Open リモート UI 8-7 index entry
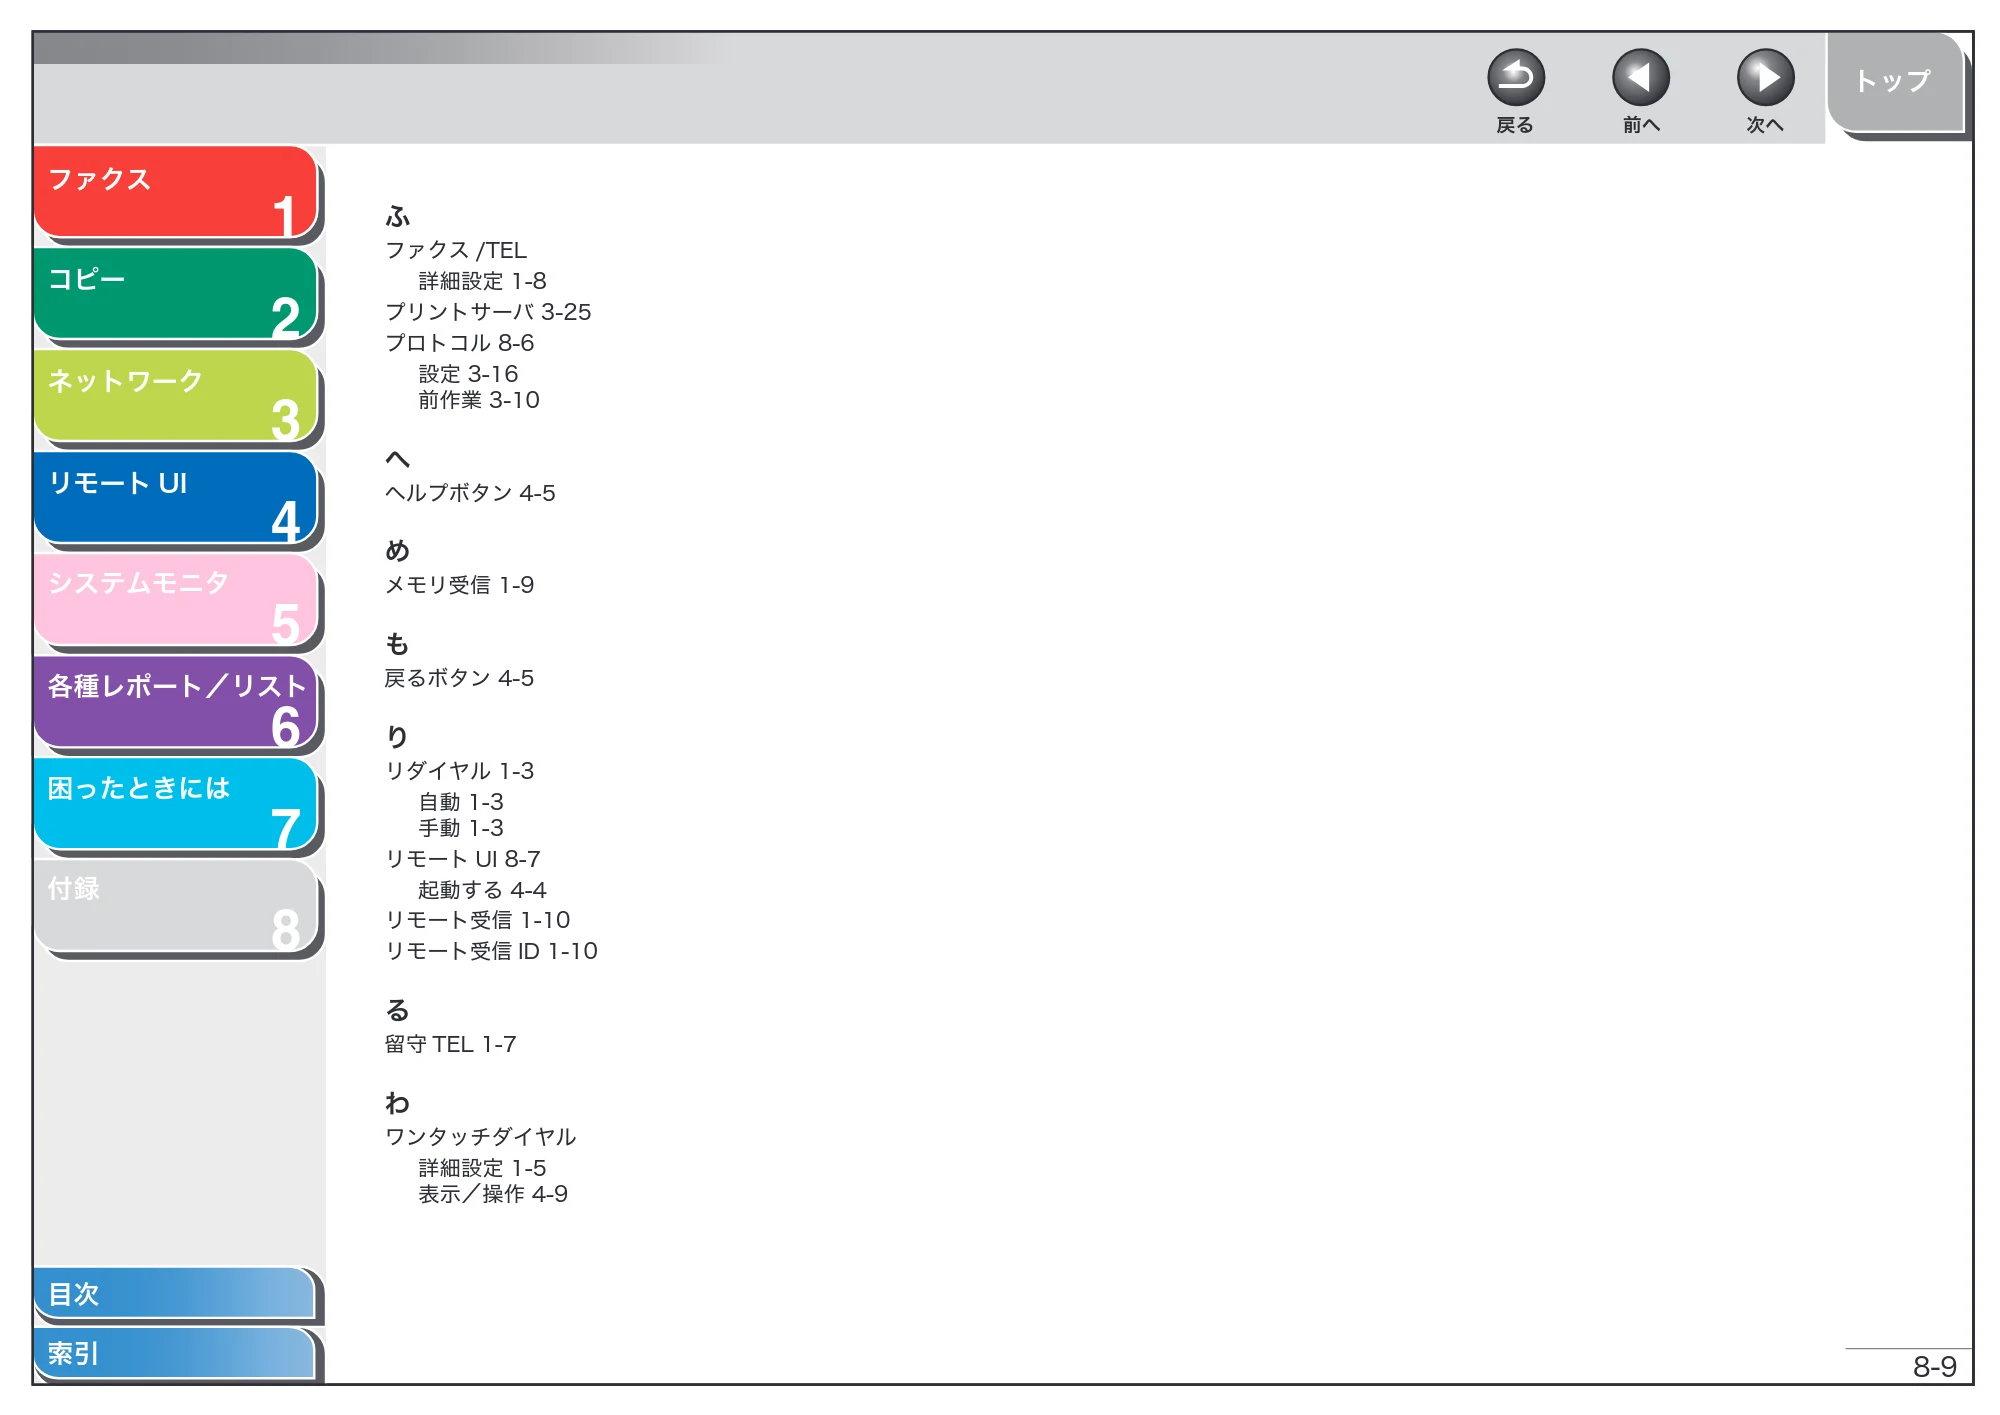 (463, 859)
